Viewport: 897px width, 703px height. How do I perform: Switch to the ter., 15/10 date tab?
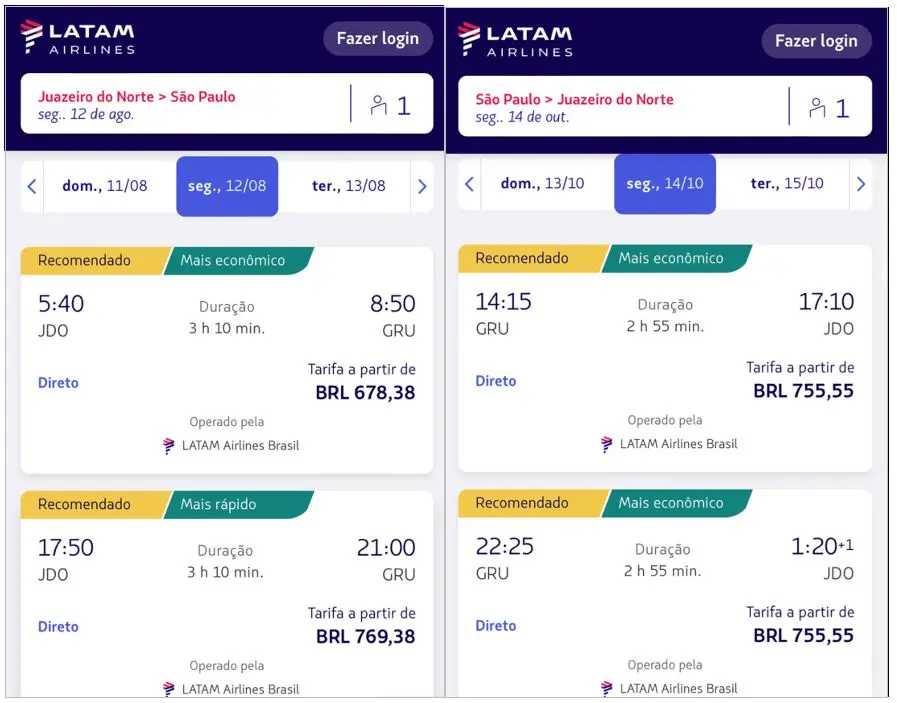[x=787, y=184]
